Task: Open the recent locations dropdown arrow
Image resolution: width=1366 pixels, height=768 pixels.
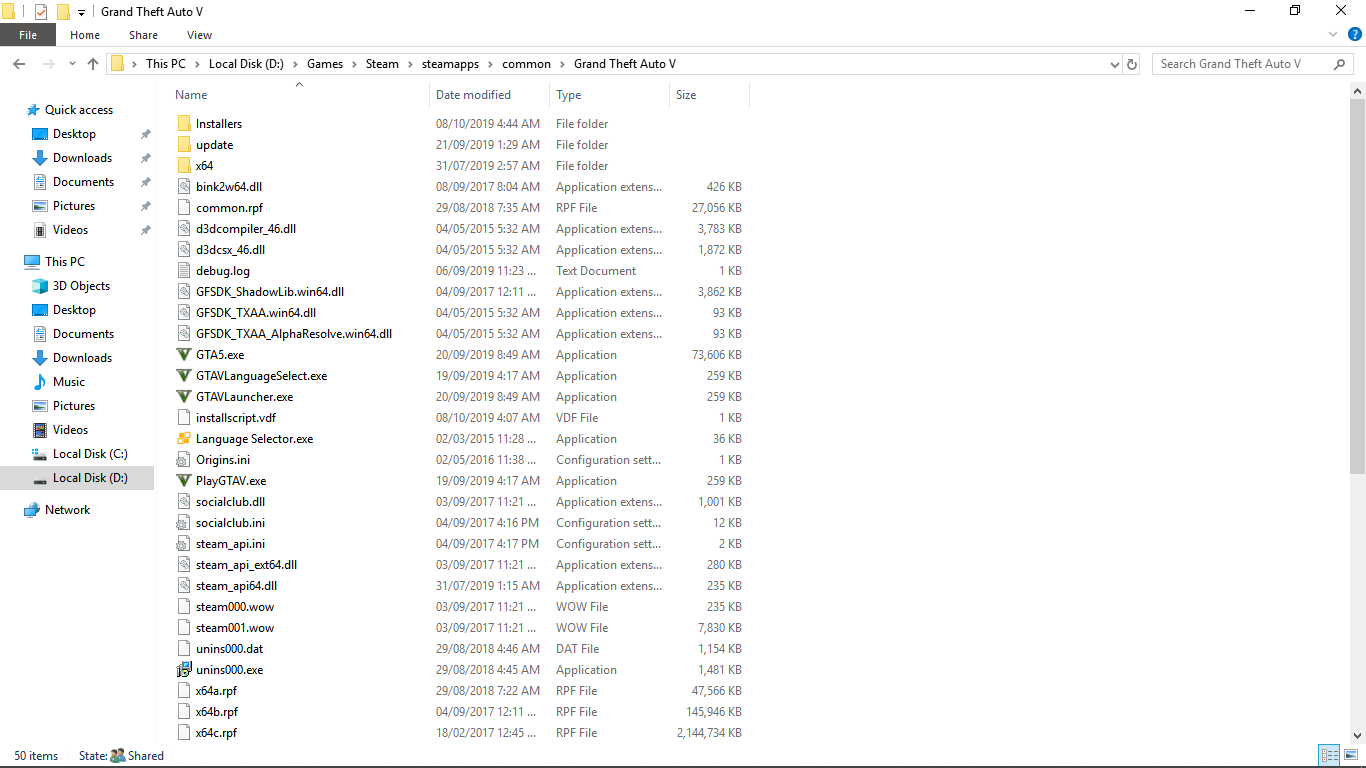Action: (x=72, y=64)
